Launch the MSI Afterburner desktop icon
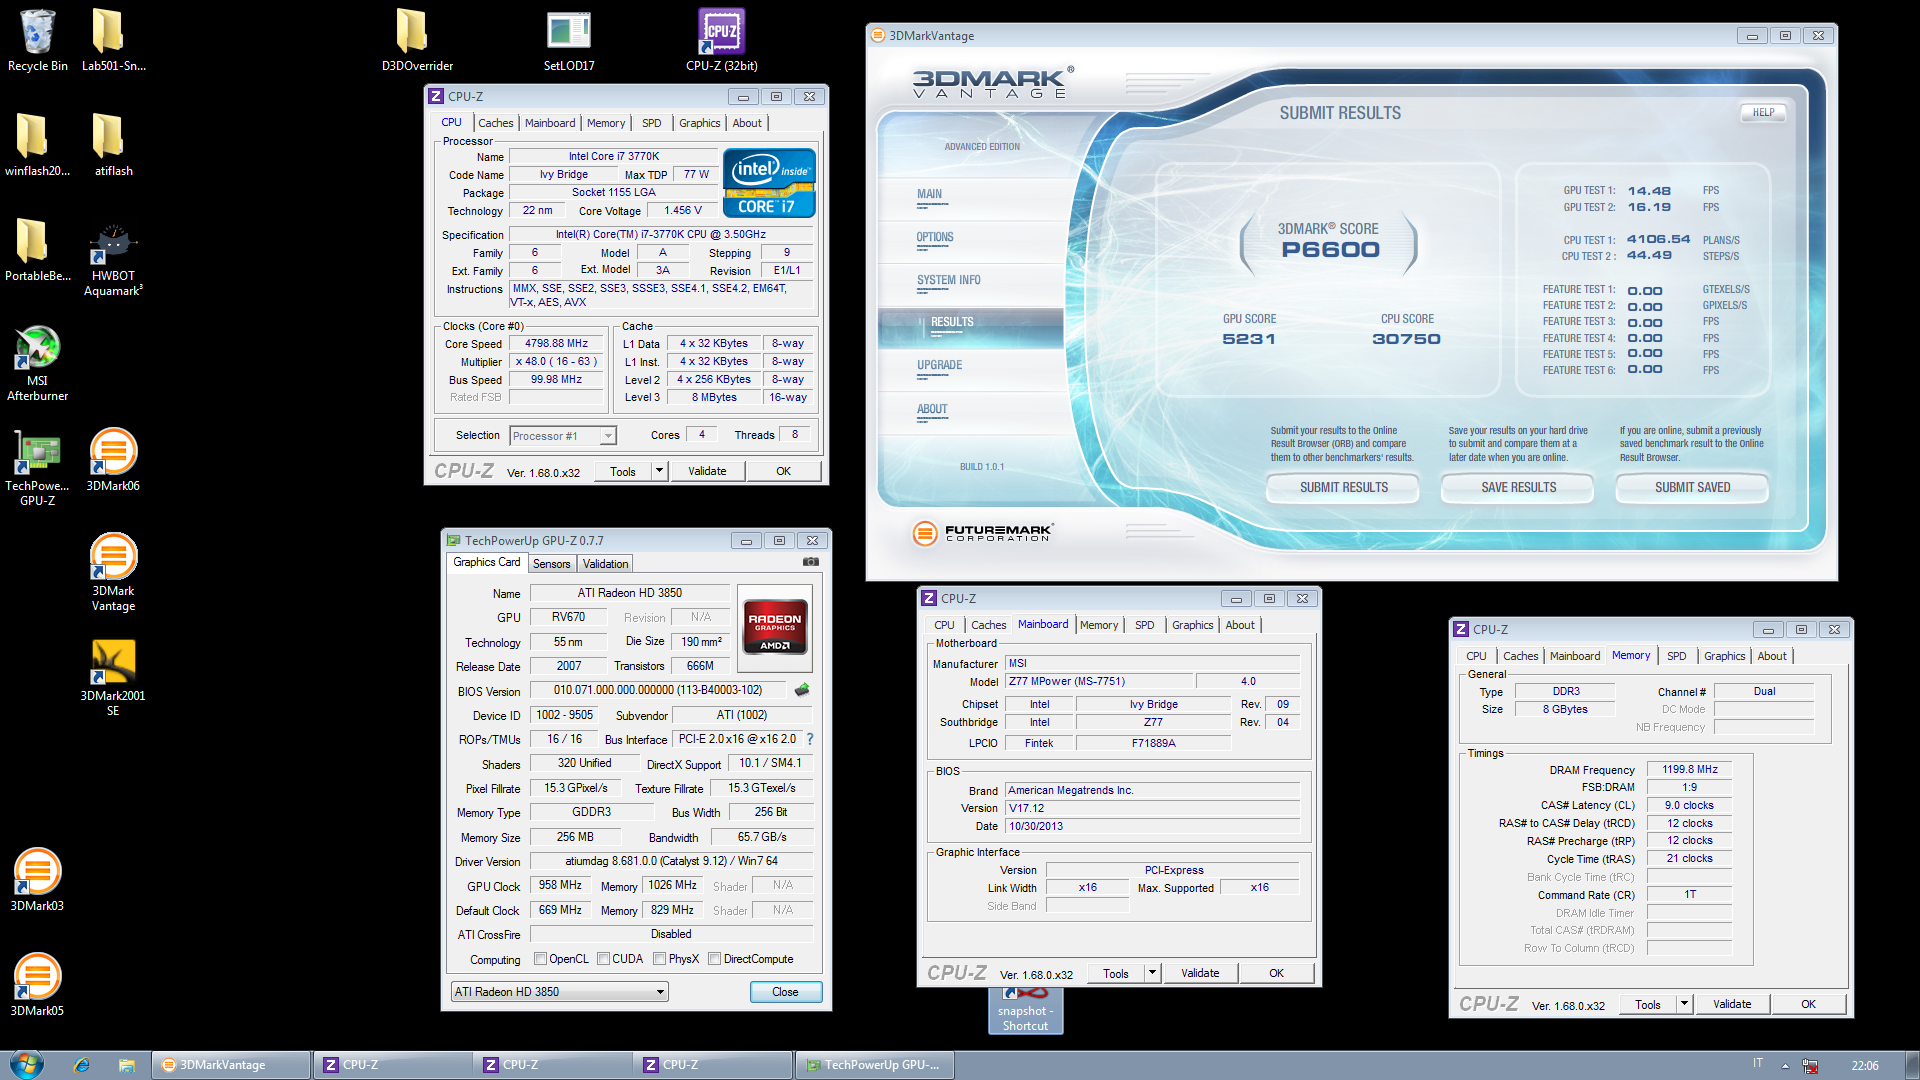 coord(37,362)
